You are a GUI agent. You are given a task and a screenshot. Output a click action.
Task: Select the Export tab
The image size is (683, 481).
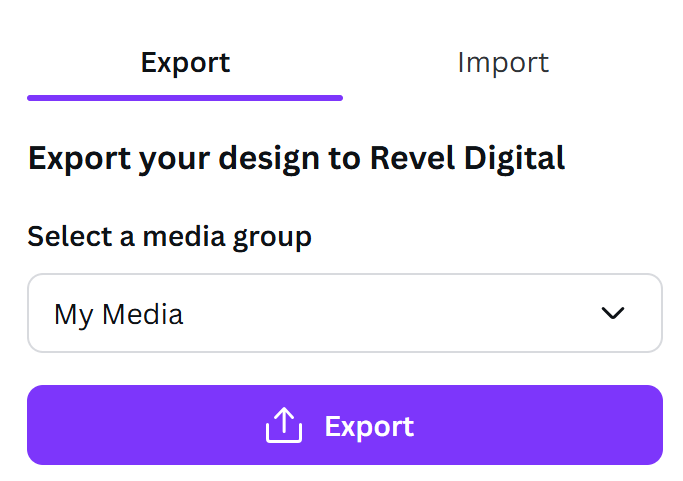(185, 63)
